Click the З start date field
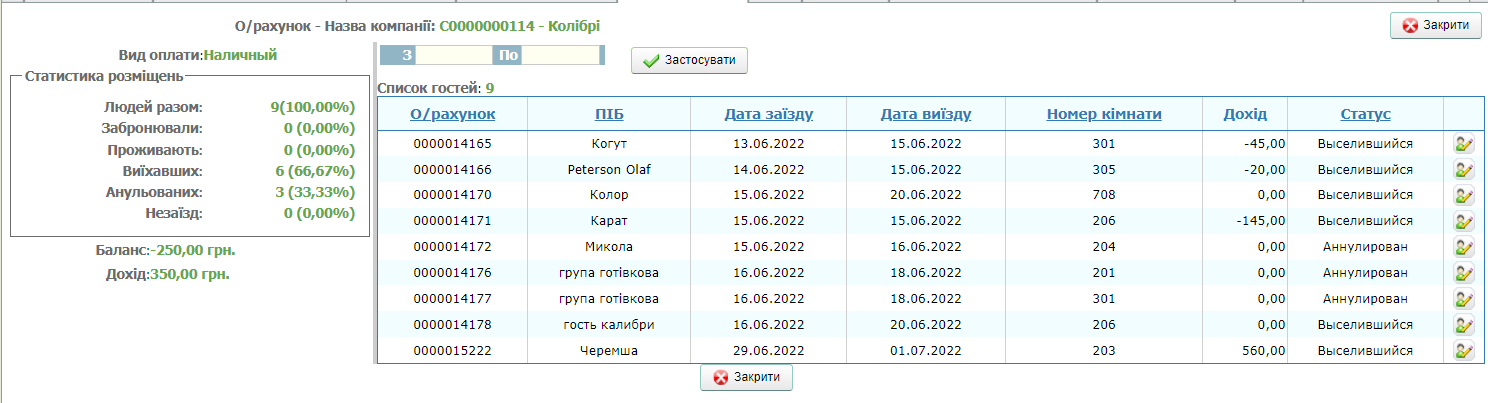1488x403 pixels. [454, 56]
